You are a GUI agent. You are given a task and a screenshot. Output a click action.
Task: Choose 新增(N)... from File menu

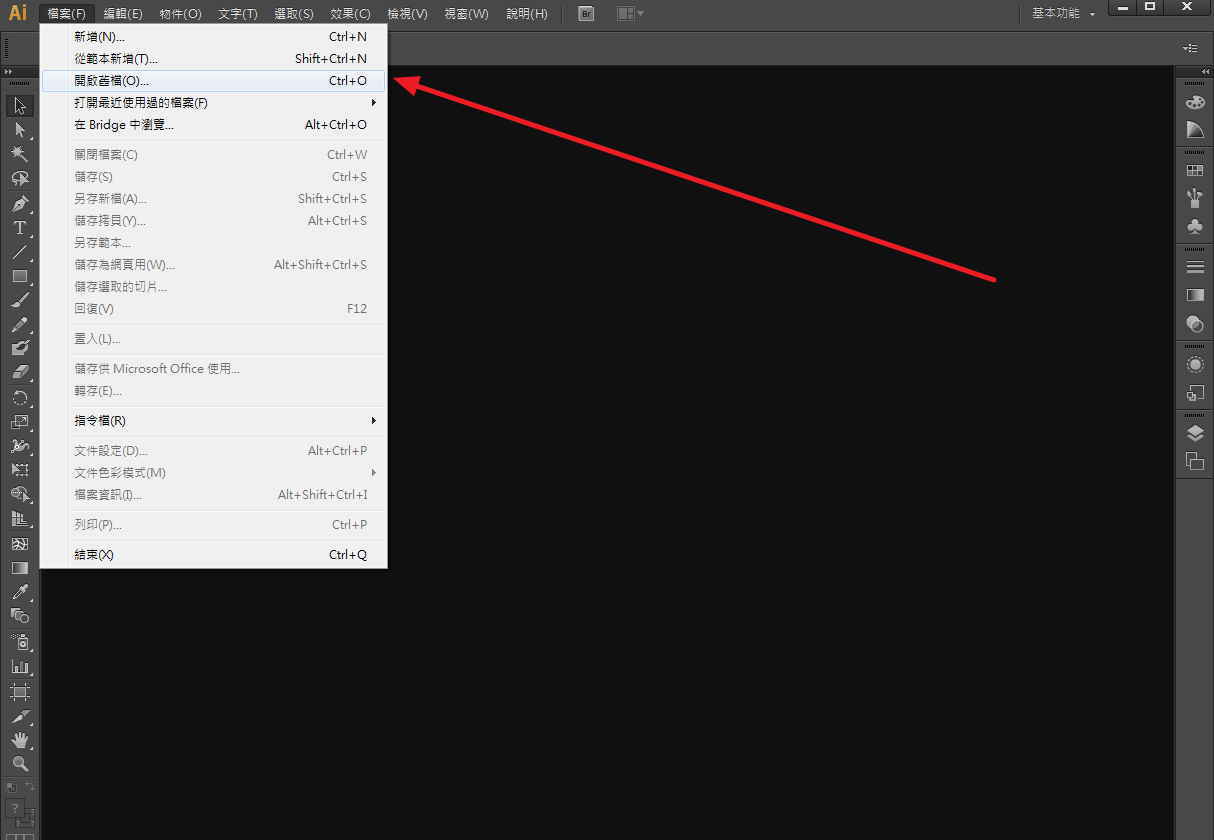pyautogui.click(x=212, y=37)
